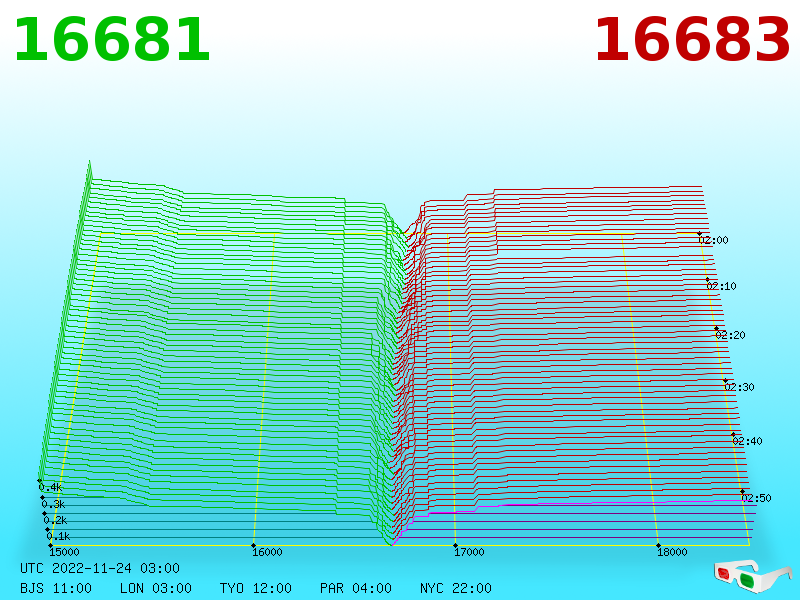Select the 16000 price axis label
The image size is (800, 600).
267,552
